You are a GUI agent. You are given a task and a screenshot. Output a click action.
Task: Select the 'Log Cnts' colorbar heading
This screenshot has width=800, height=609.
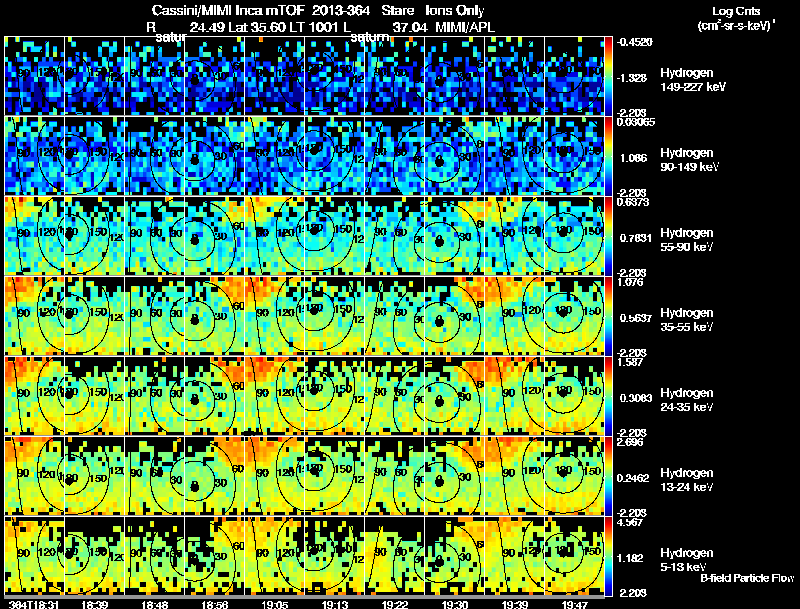[x=736, y=11]
